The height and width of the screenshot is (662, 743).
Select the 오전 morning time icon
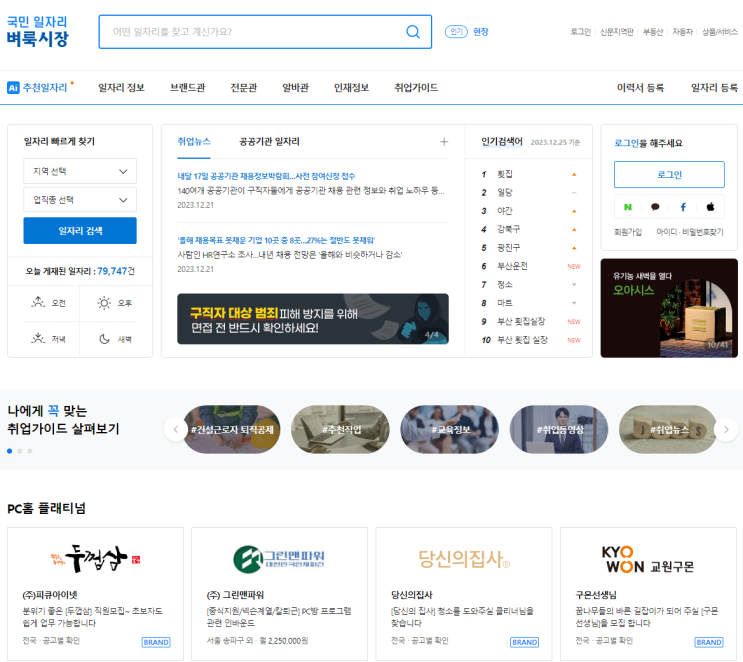point(38,302)
